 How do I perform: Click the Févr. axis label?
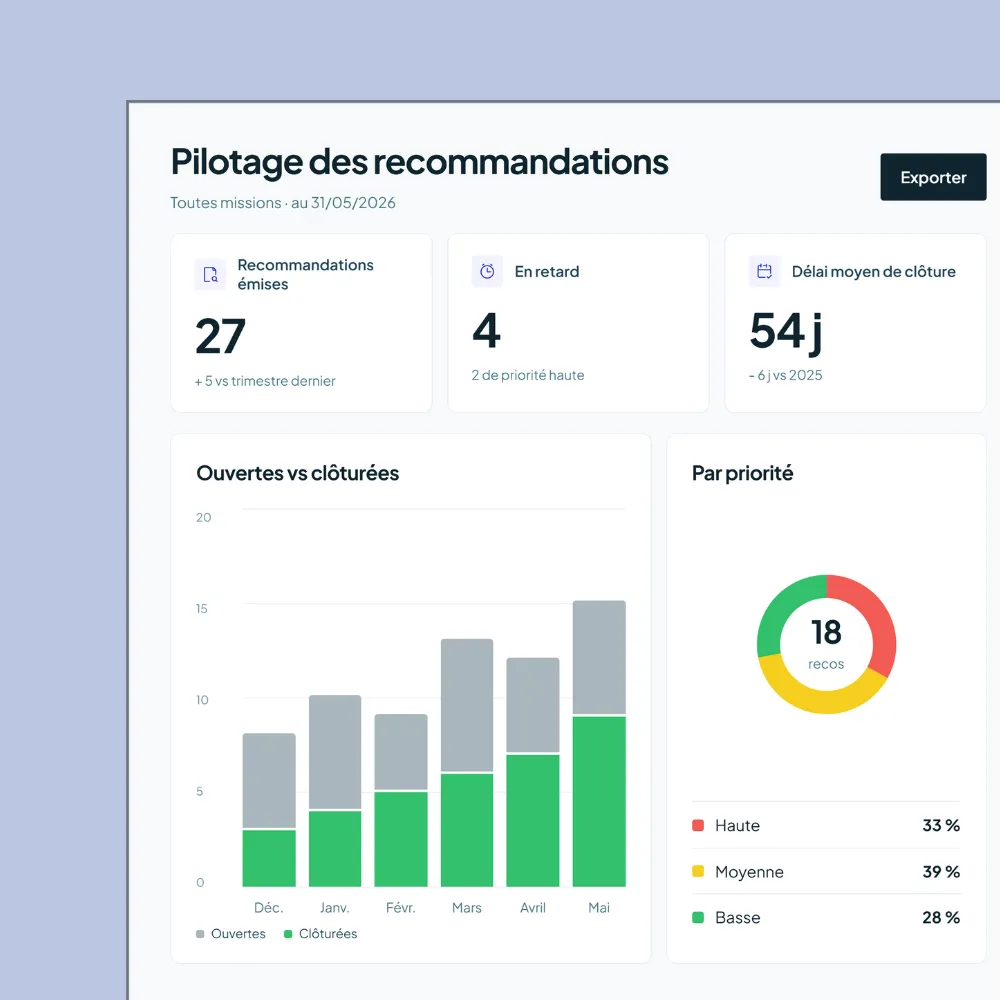pos(401,908)
